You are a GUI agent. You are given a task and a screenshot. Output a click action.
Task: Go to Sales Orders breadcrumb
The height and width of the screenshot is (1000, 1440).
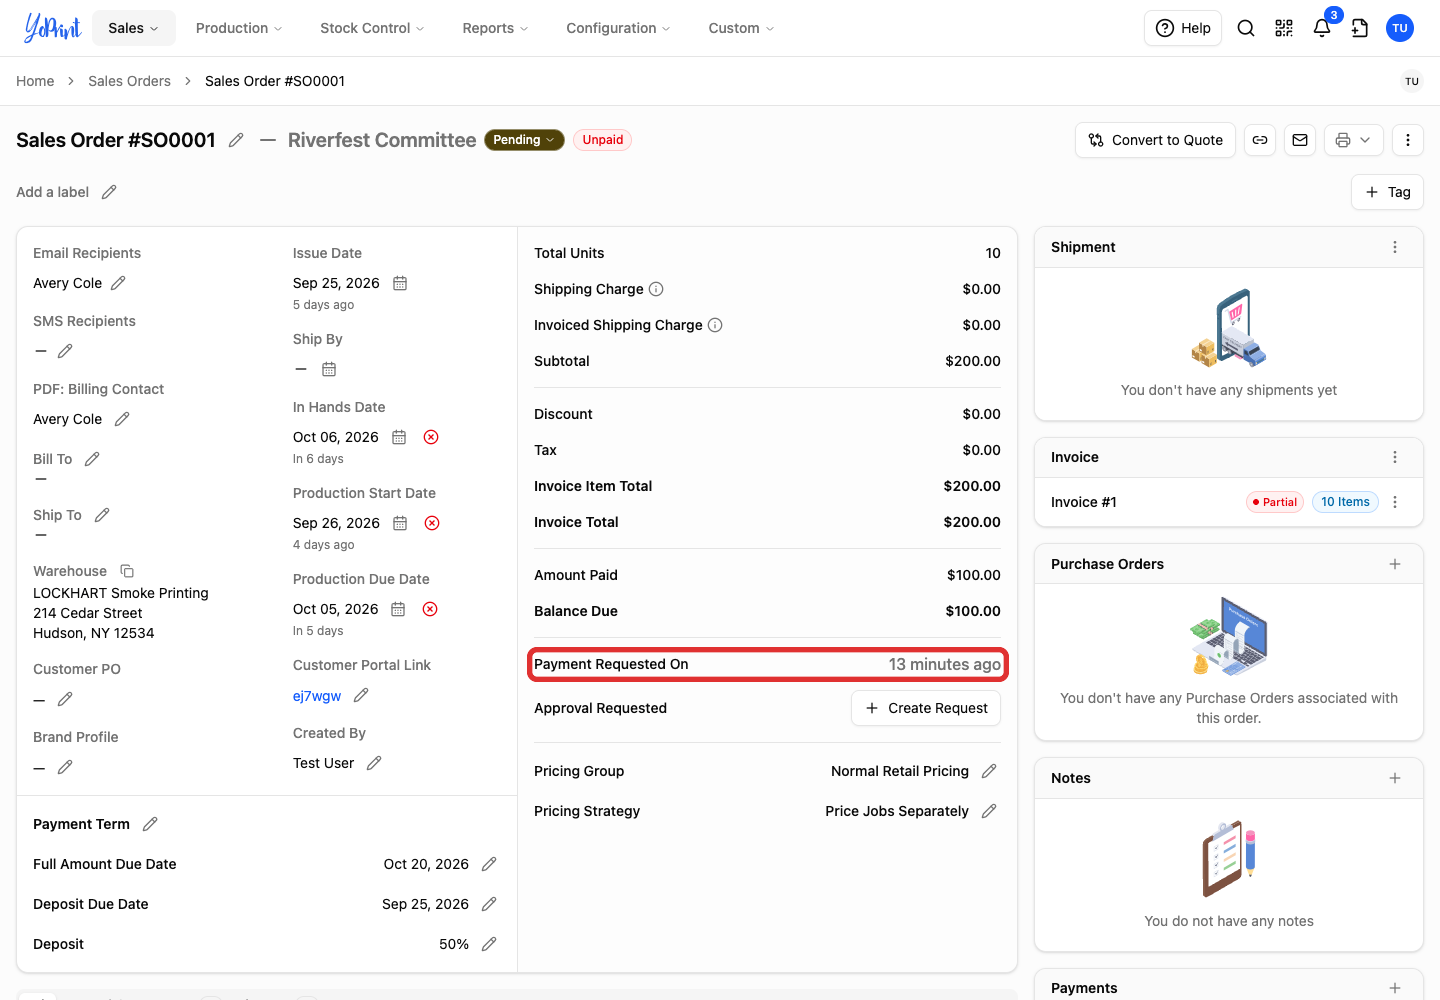coord(129,81)
